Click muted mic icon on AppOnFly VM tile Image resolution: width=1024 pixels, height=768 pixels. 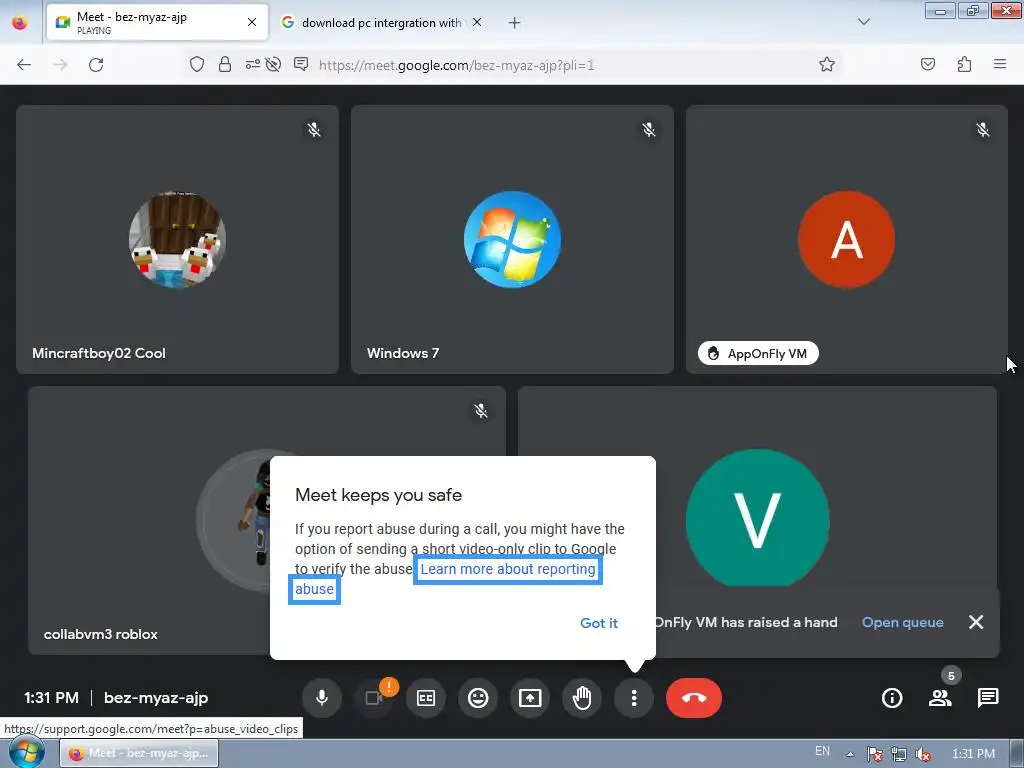click(983, 129)
